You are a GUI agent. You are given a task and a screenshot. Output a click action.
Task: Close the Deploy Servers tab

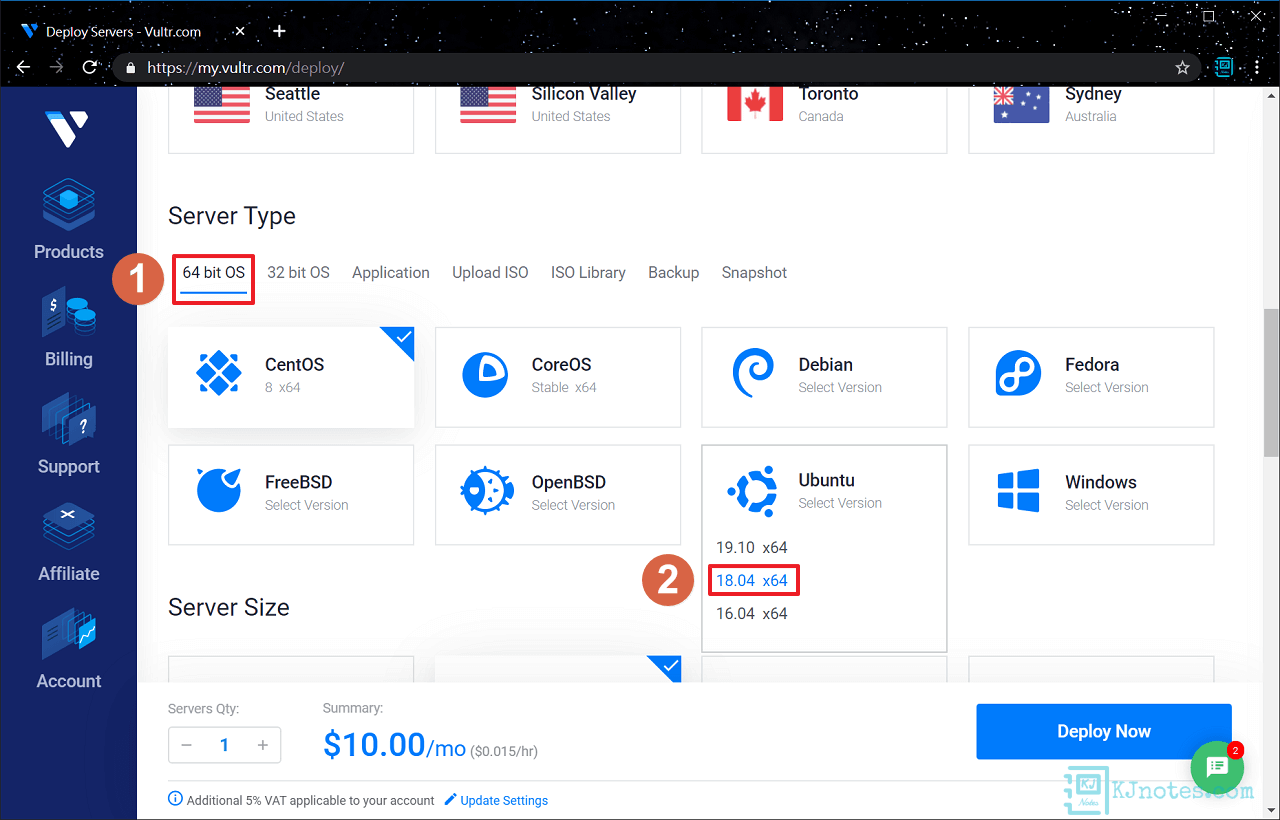click(238, 31)
